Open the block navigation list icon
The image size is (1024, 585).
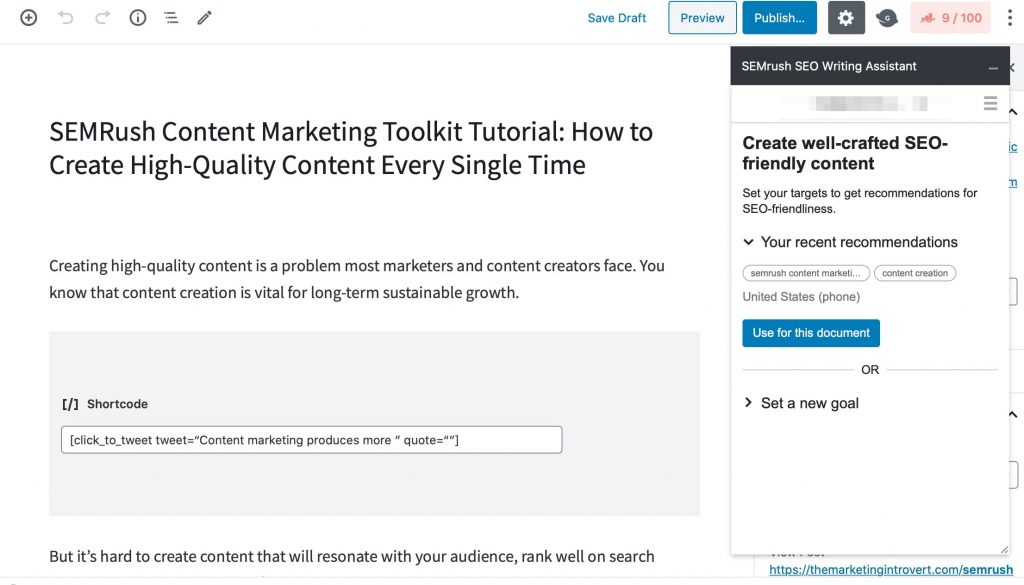(x=170, y=17)
